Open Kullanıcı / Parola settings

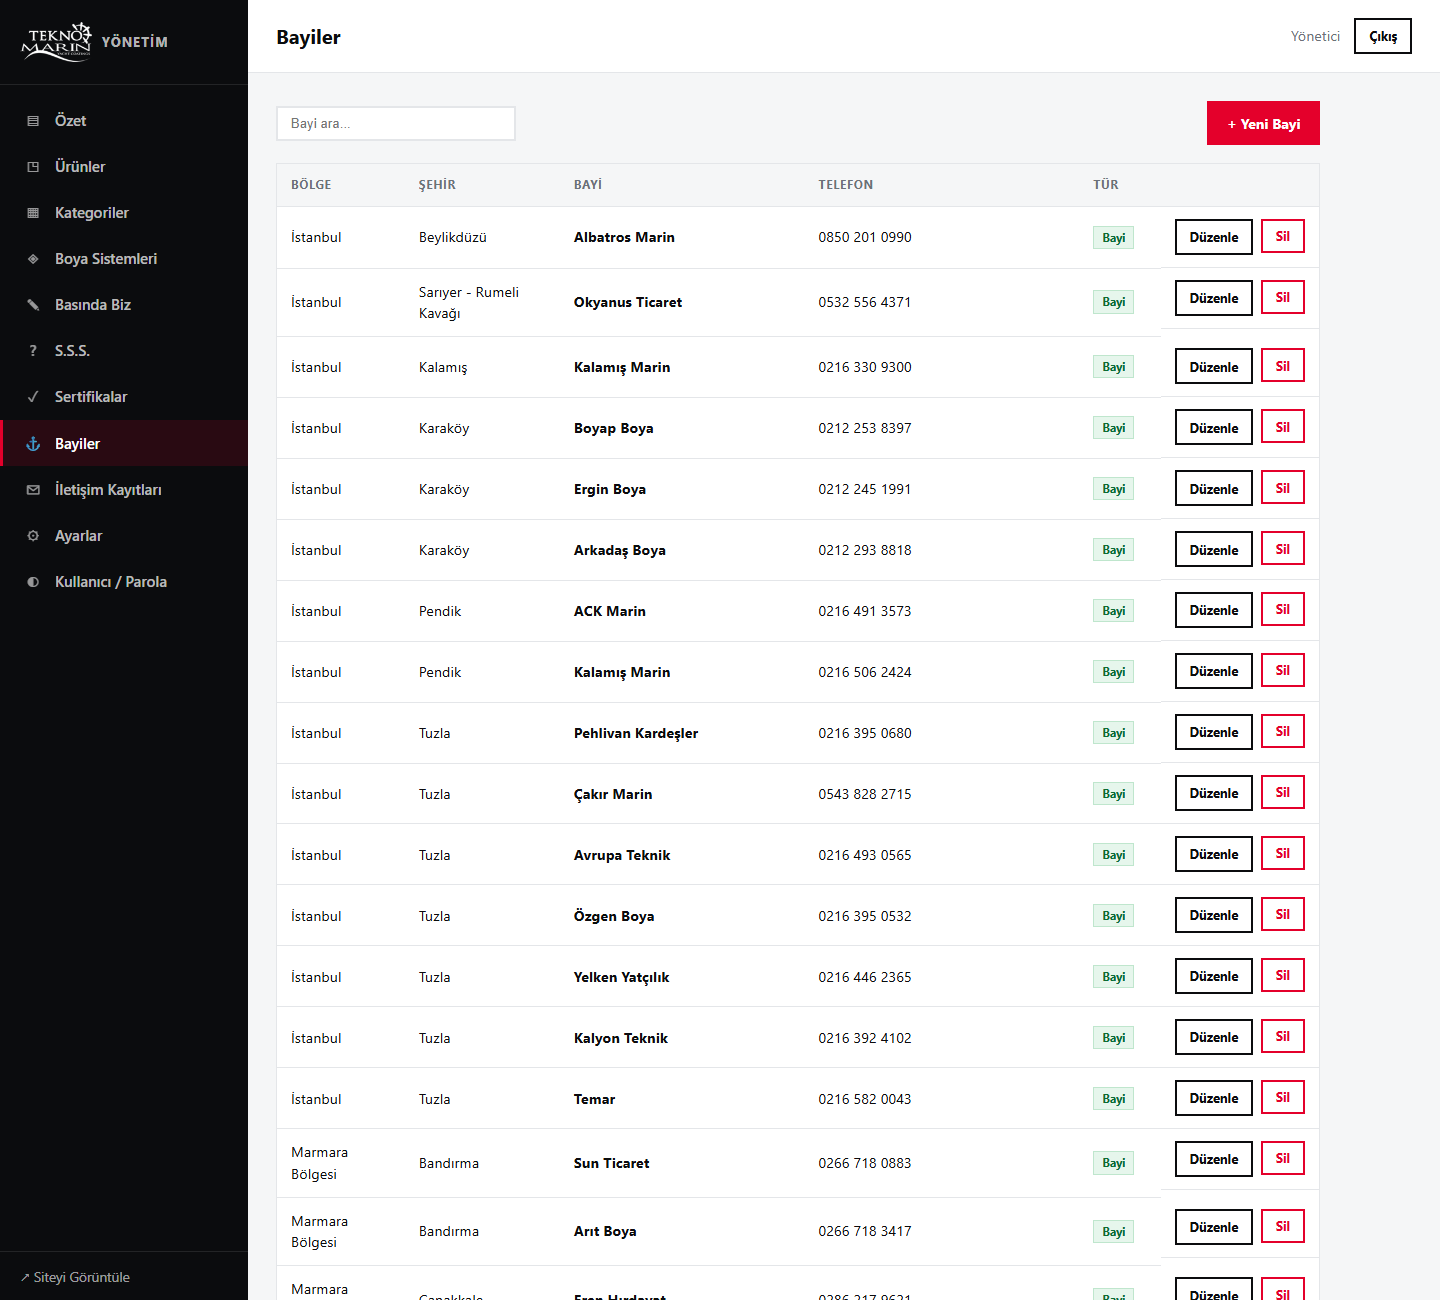tap(124, 582)
